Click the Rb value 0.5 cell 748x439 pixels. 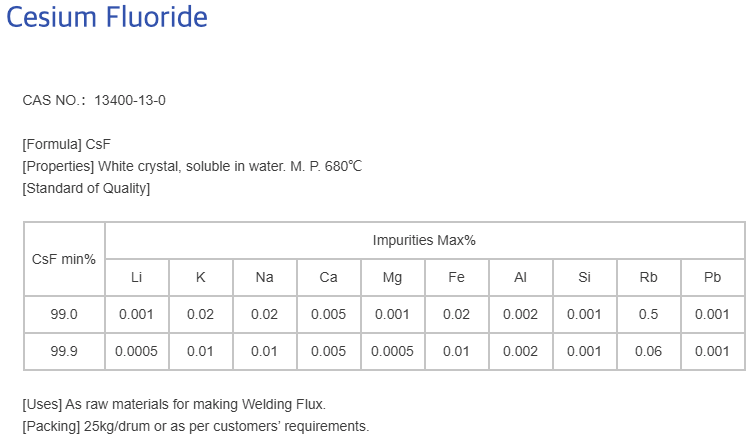tap(649, 314)
